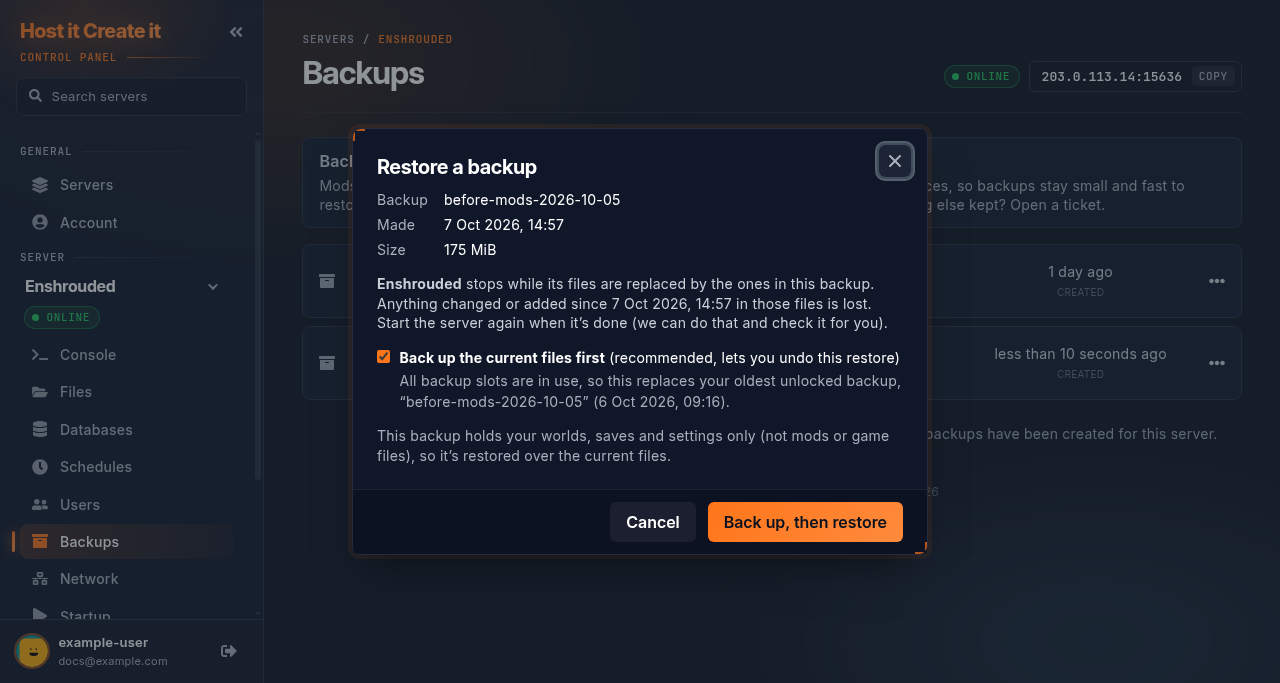Click the Host it Create it logo
Screen dimensions: 1280x683
(x=90, y=31)
